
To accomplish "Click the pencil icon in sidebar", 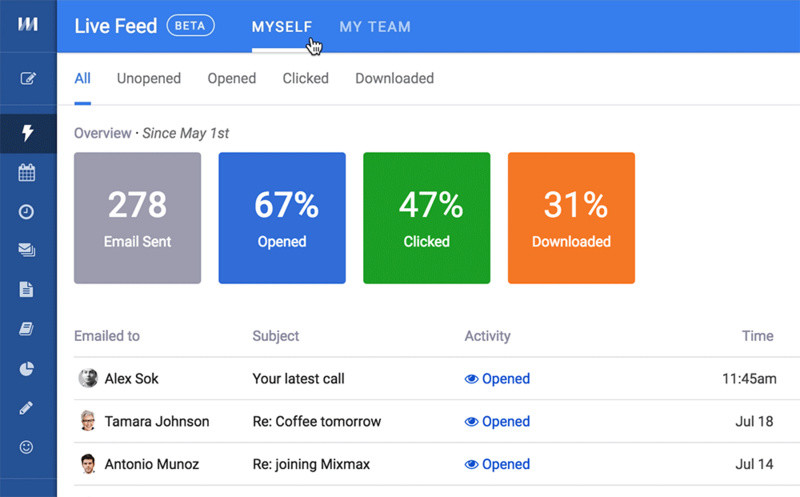I will [x=27, y=408].
